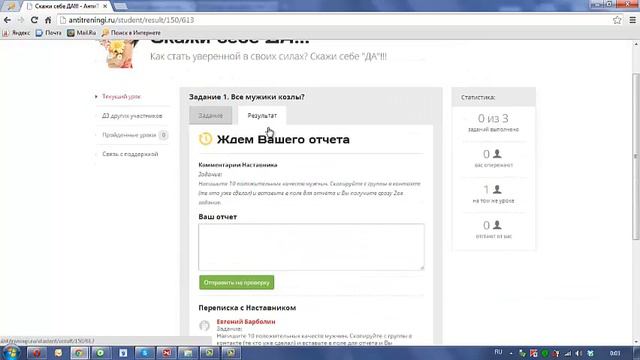Open a new browser tab
Screen dimensions: 640x360
click(120, 6)
